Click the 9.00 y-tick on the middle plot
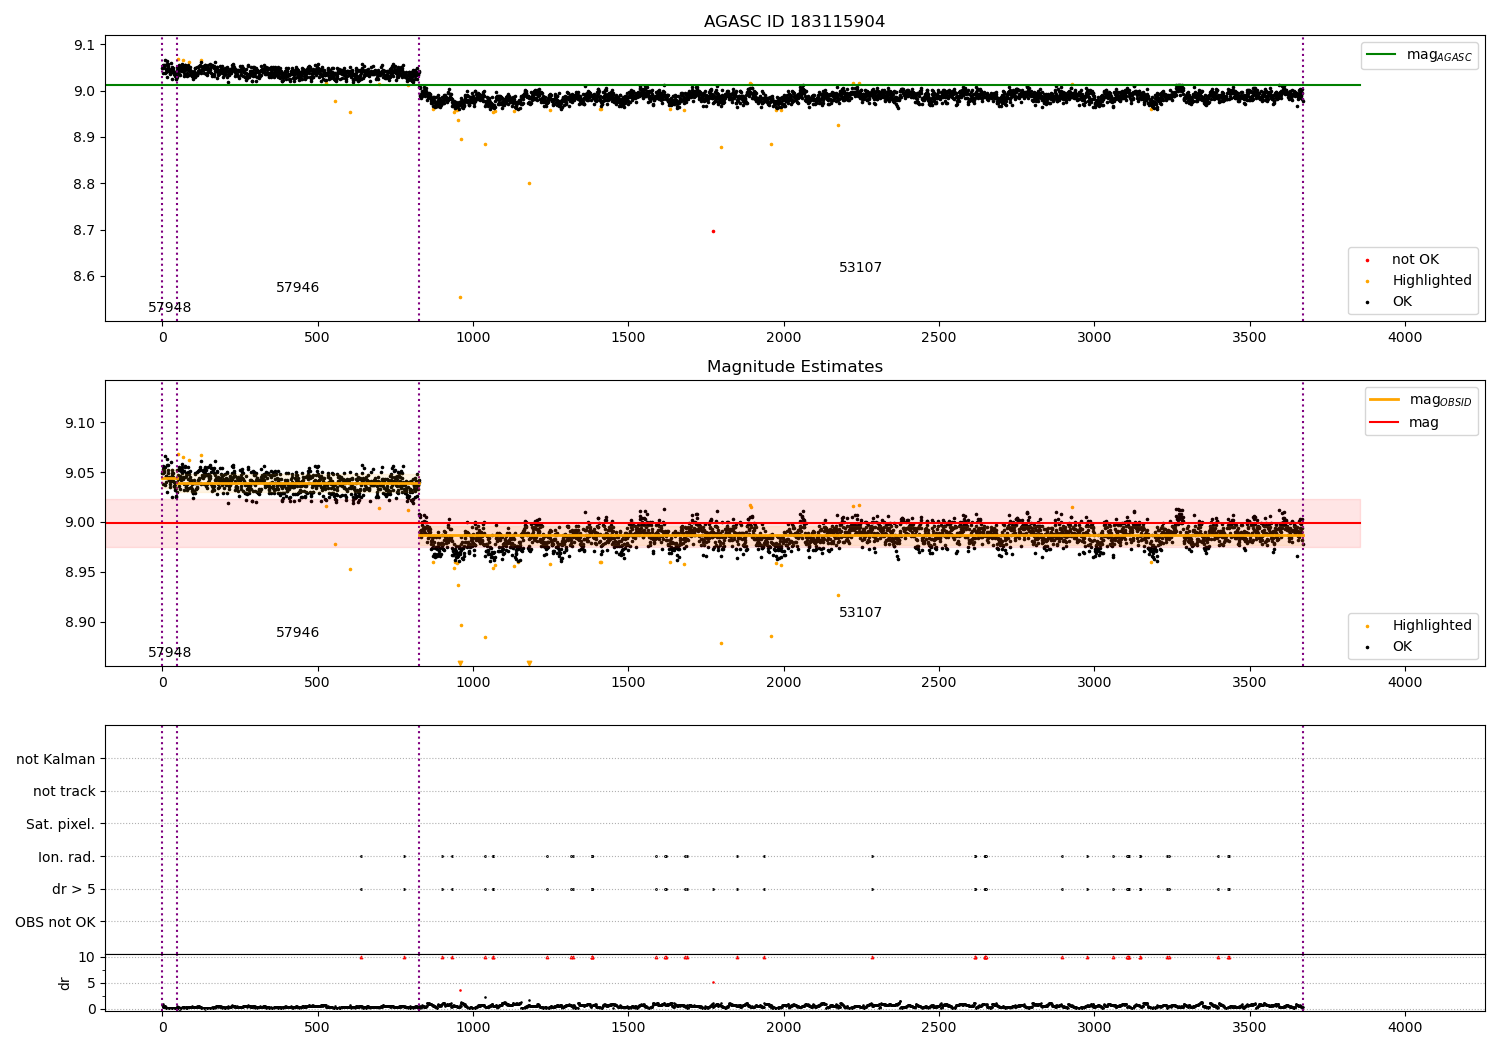This screenshot has width=1500, height=1050. (x=80, y=522)
